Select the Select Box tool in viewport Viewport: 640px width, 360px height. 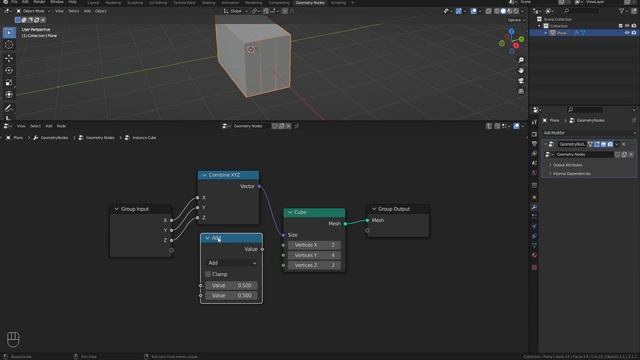coord(9,33)
